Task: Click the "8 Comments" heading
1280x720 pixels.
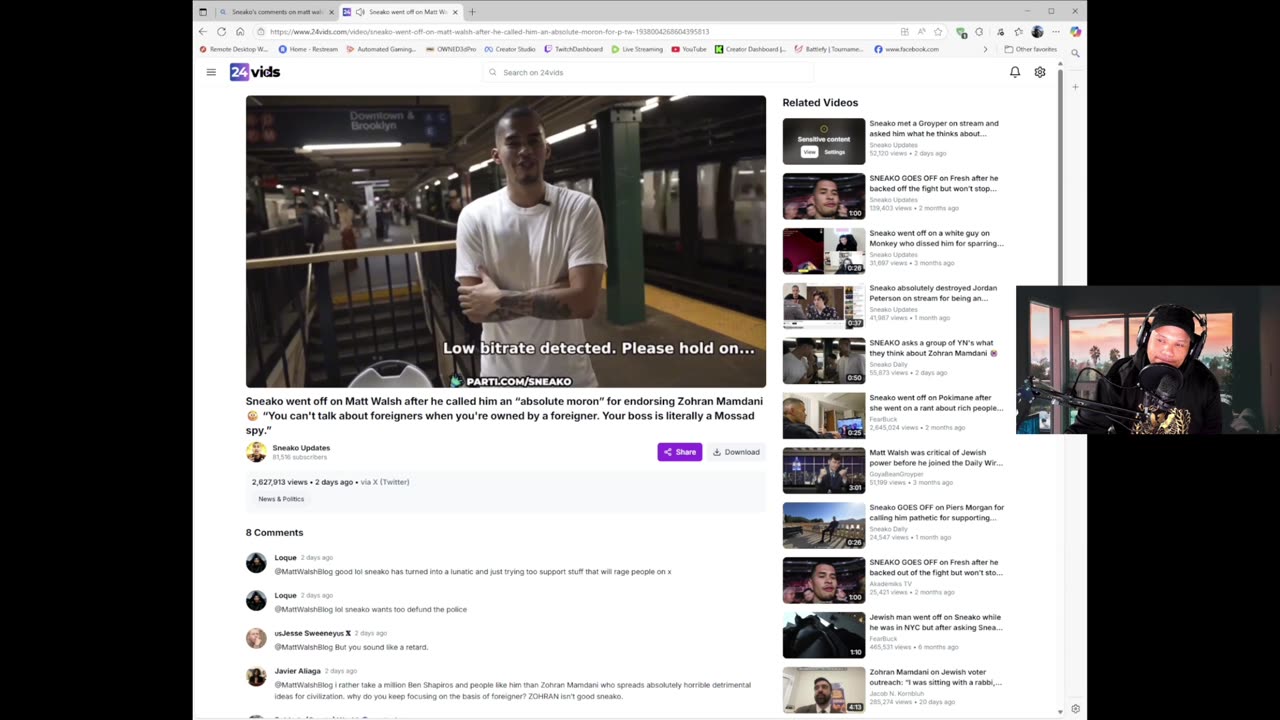Action: [x=274, y=533]
